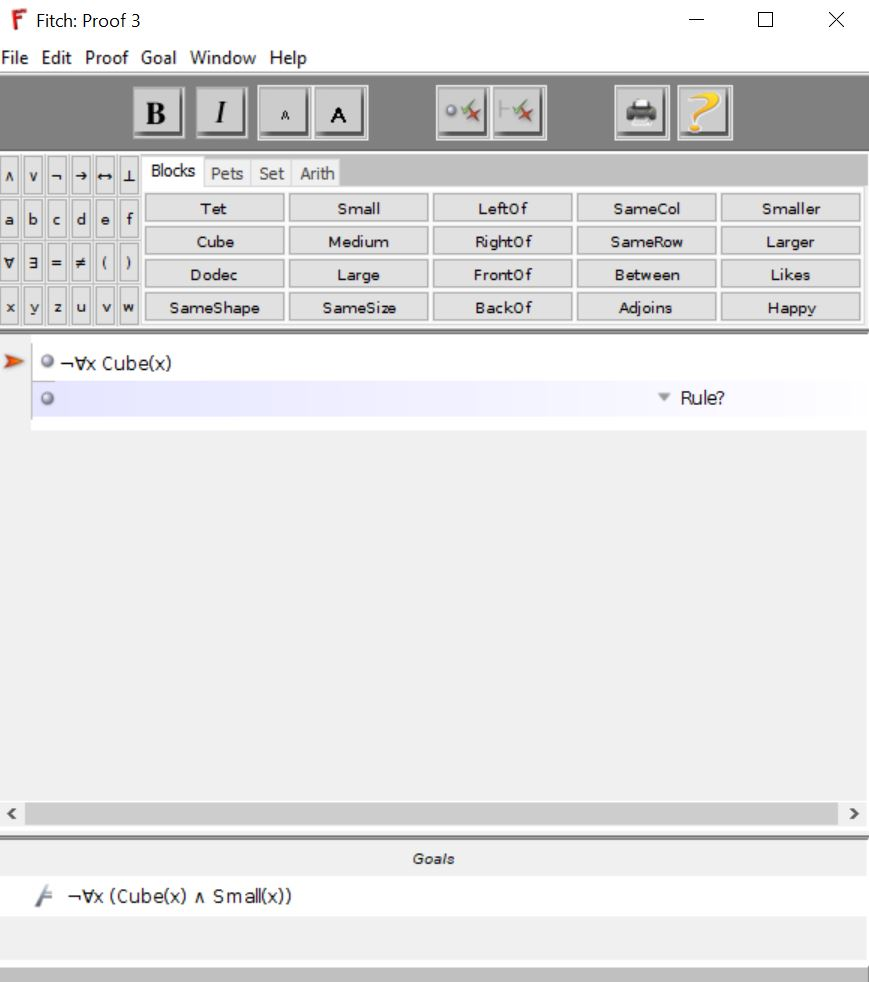Insert variable z

coord(57,306)
